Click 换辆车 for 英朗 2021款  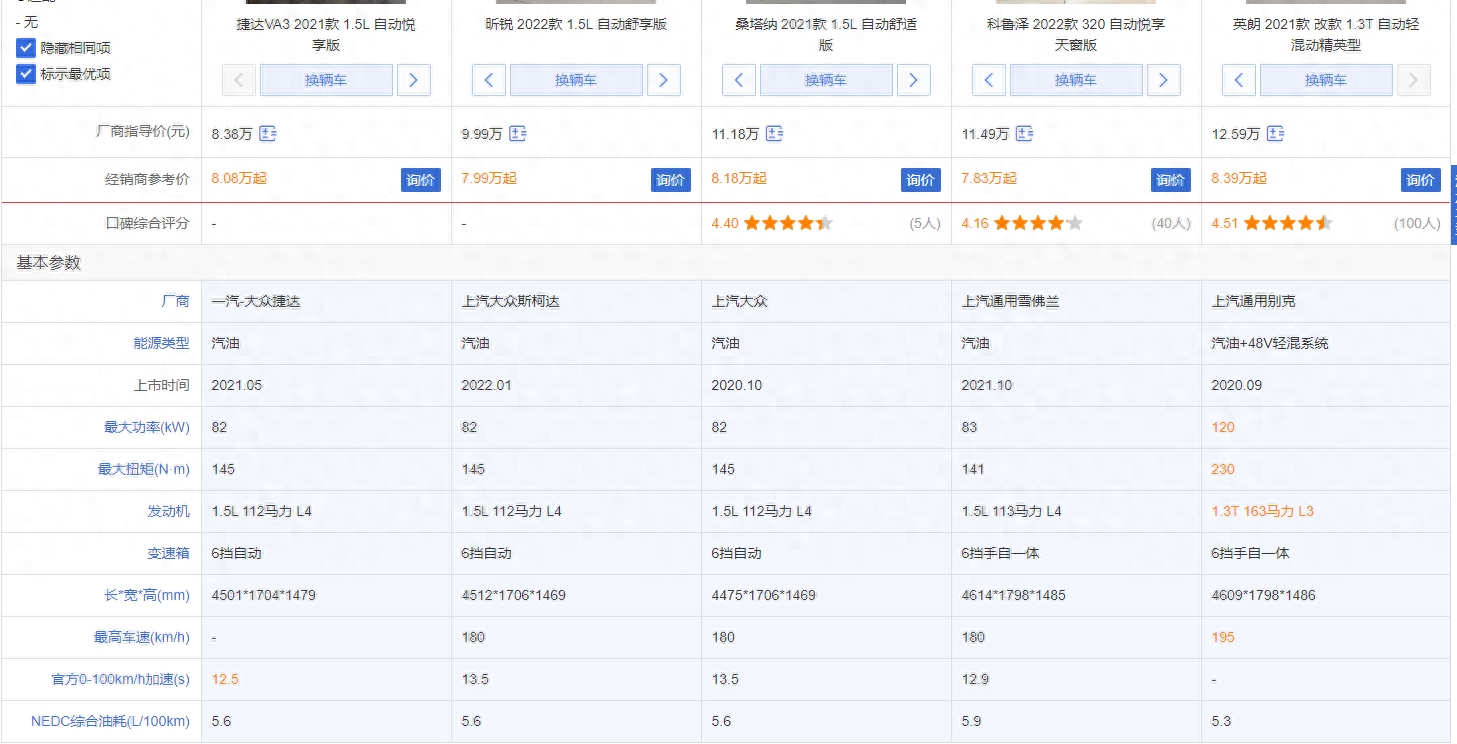pos(1326,80)
